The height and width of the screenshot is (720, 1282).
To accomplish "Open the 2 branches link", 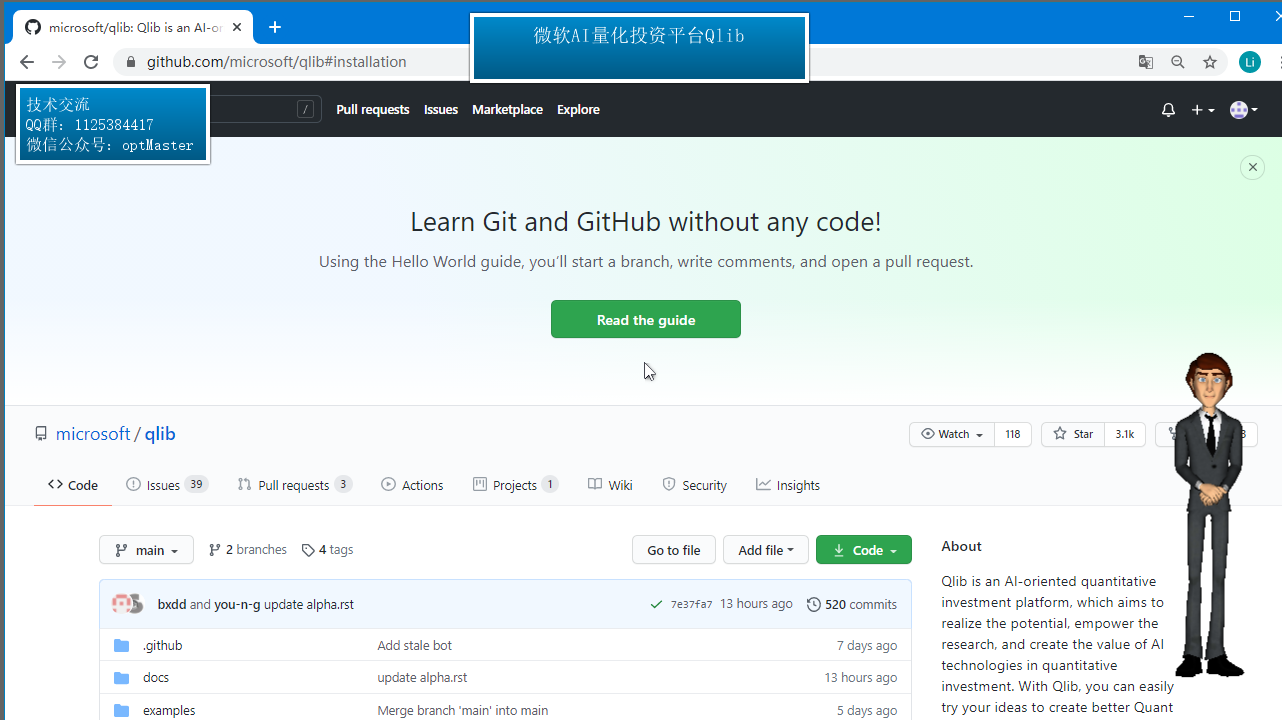I will pyautogui.click(x=246, y=549).
